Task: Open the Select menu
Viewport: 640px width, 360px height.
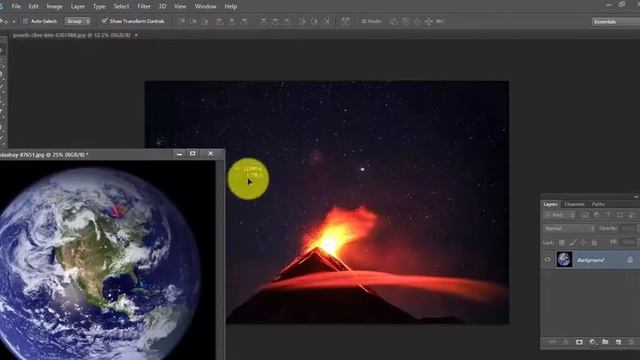Action: [121, 7]
